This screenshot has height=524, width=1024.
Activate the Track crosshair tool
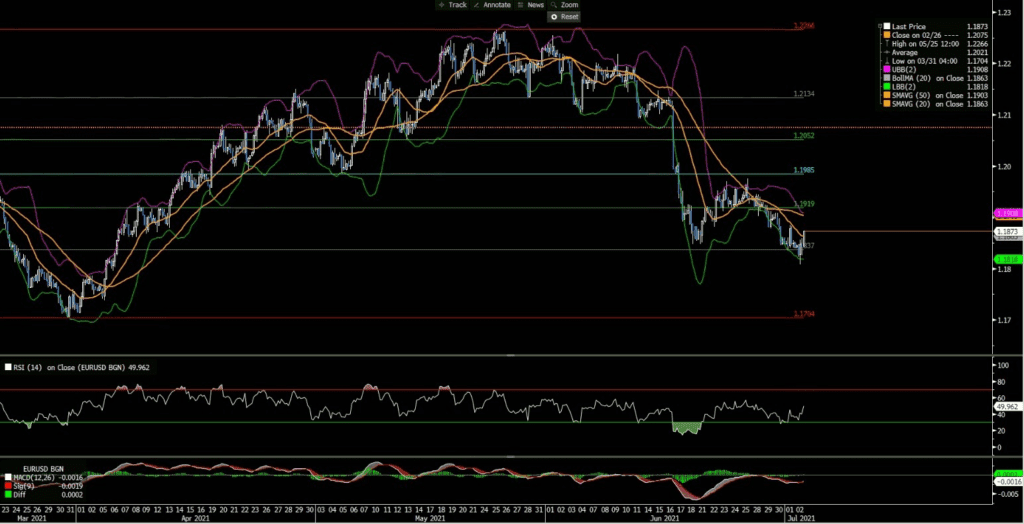click(452, 5)
